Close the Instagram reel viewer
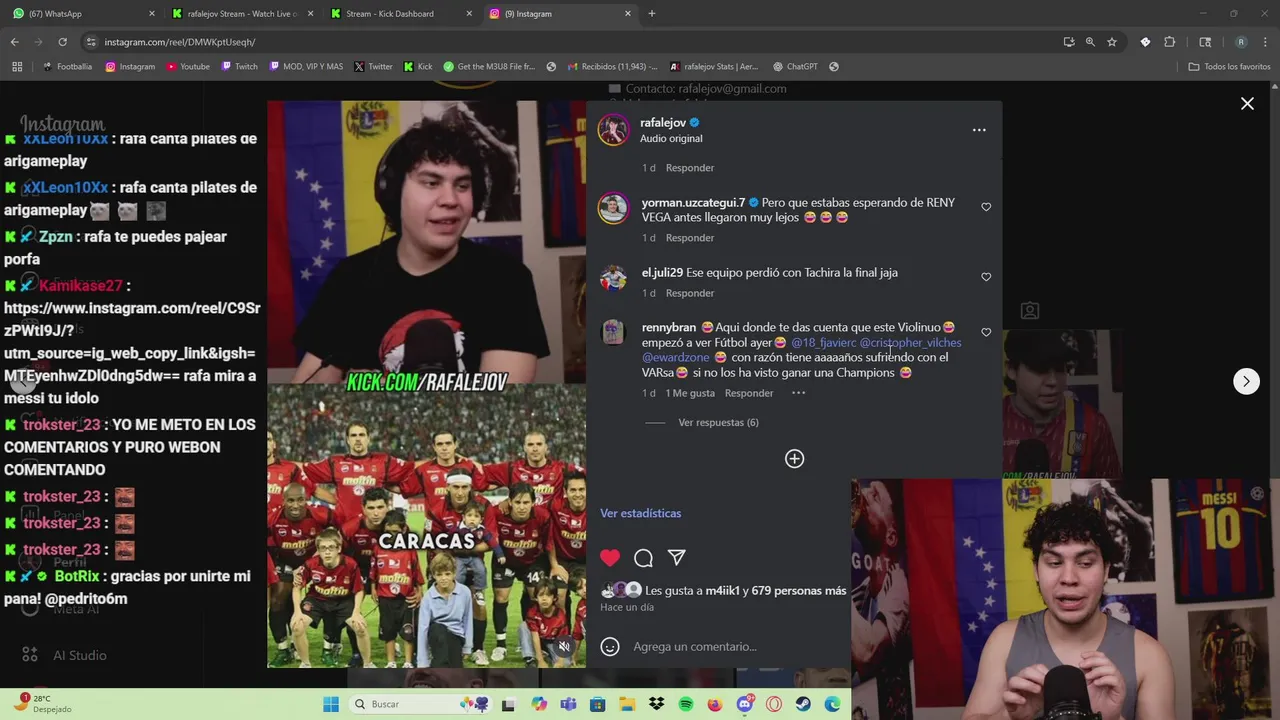This screenshot has width=1280, height=720. [1247, 104]
